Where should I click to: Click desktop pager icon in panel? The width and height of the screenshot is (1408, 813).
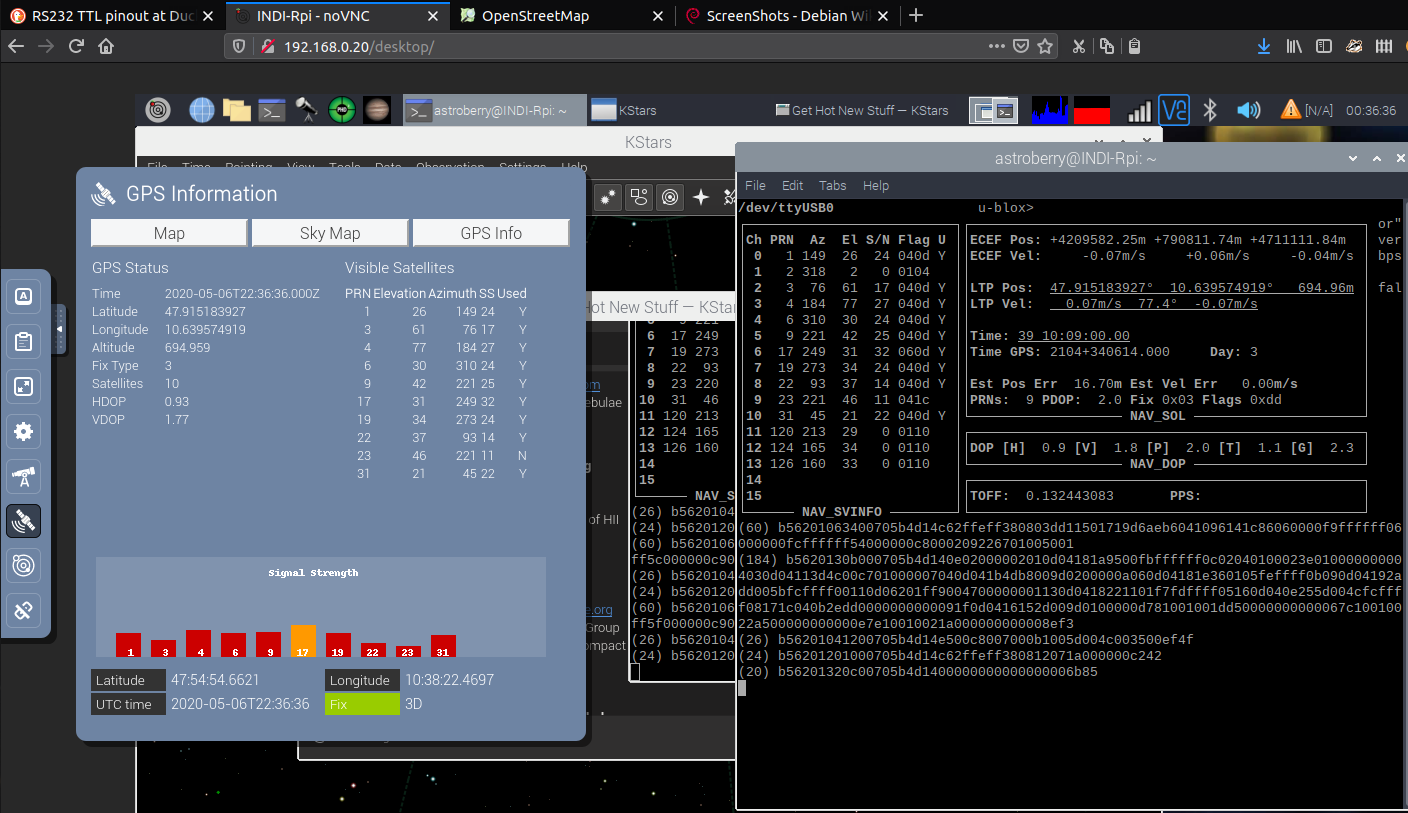pos(994,110)
